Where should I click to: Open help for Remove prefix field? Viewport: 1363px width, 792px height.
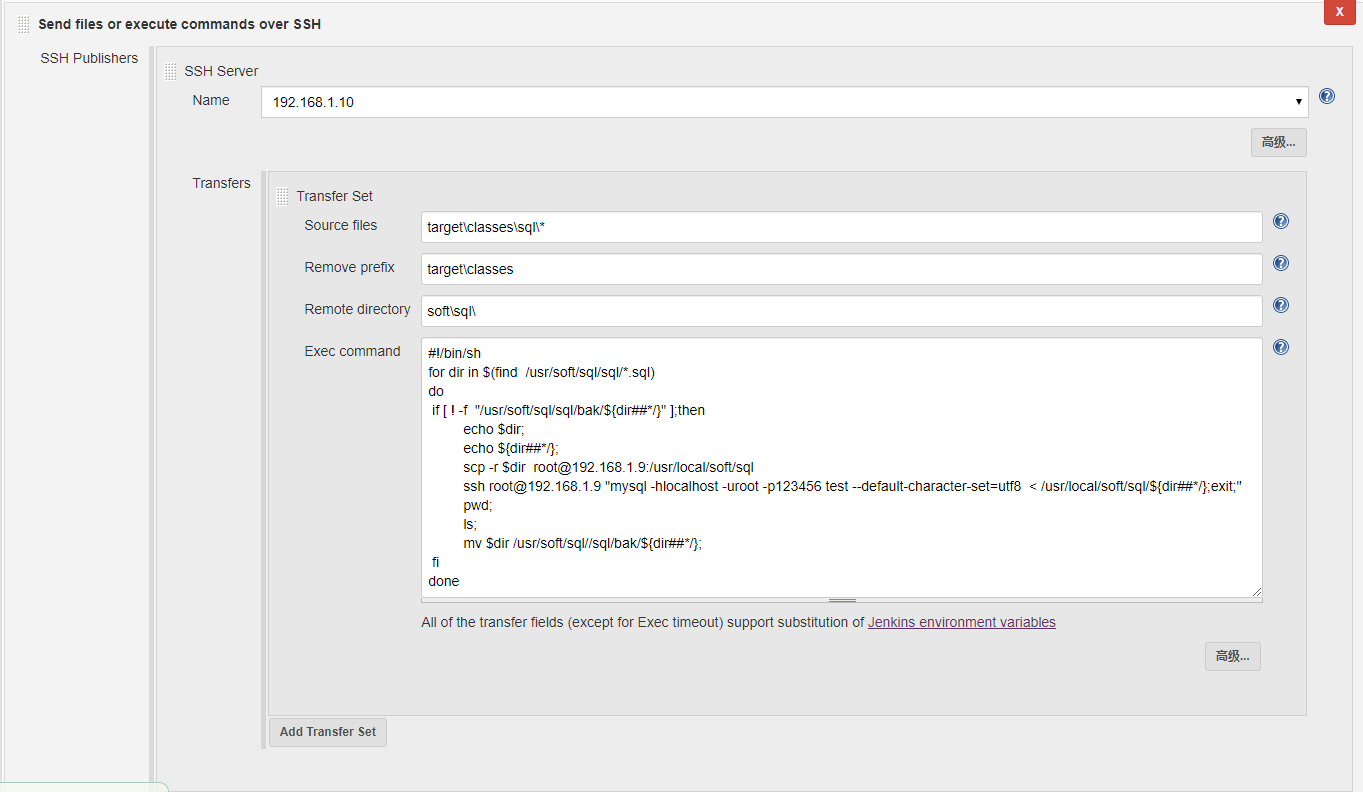(1281, 263)
